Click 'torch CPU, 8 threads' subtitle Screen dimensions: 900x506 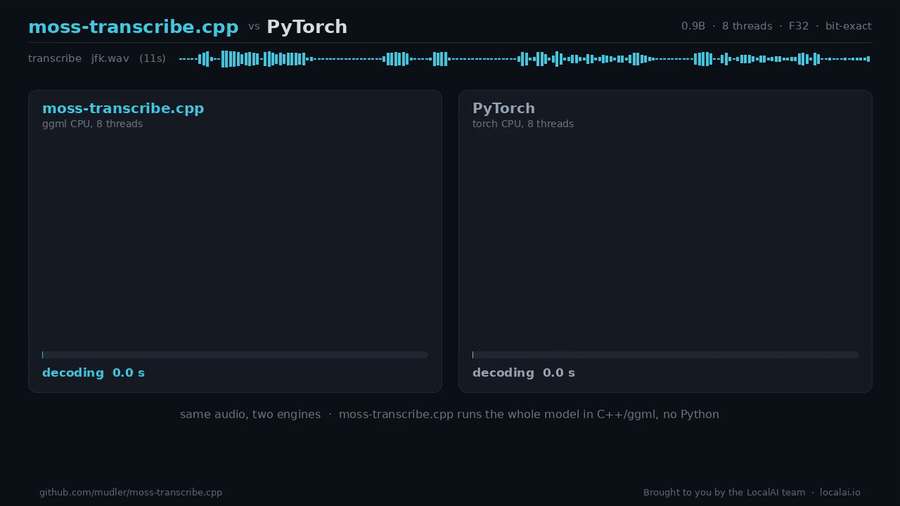(x=523, y=124)
